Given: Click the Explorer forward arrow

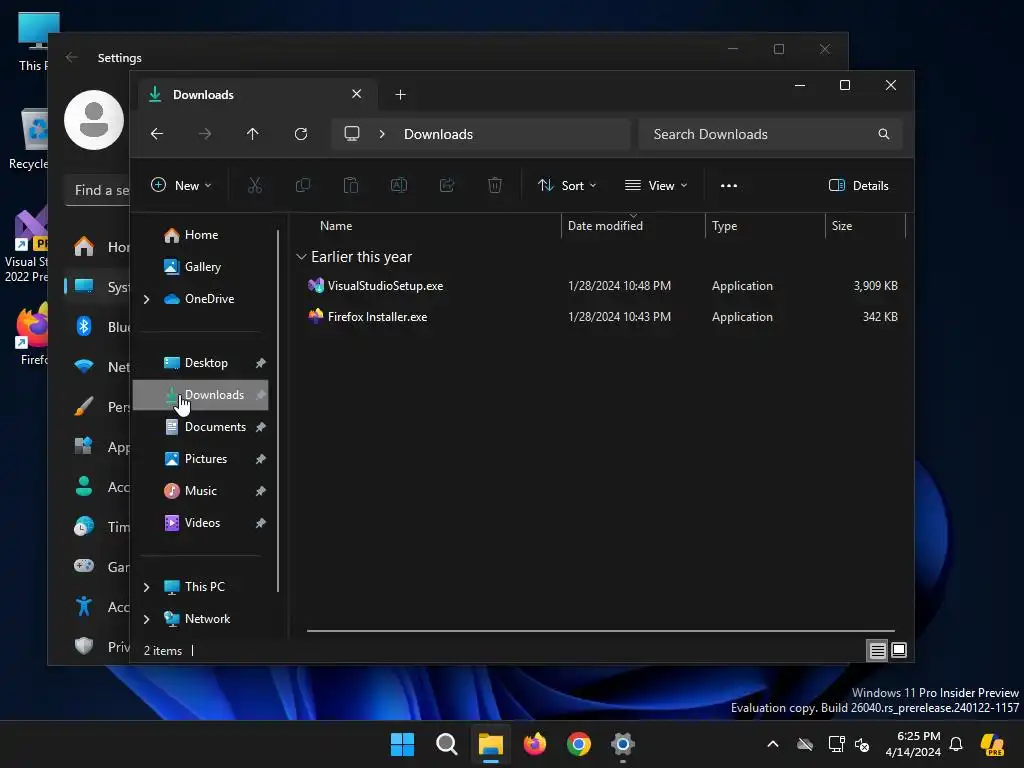Looking at the screenshot, I should pyautogui.click(x=205, y=134).
